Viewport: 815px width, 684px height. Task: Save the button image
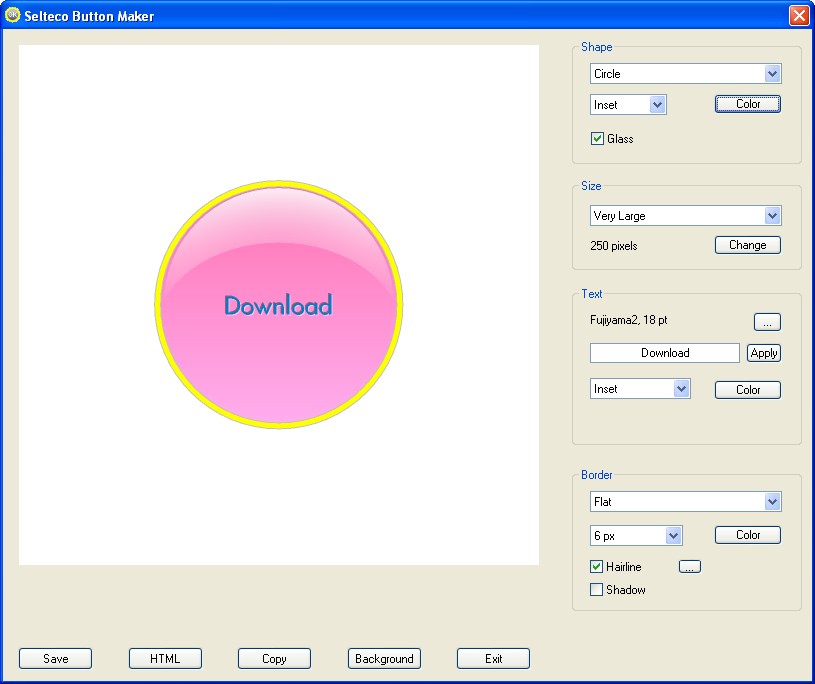pos(56,659)
